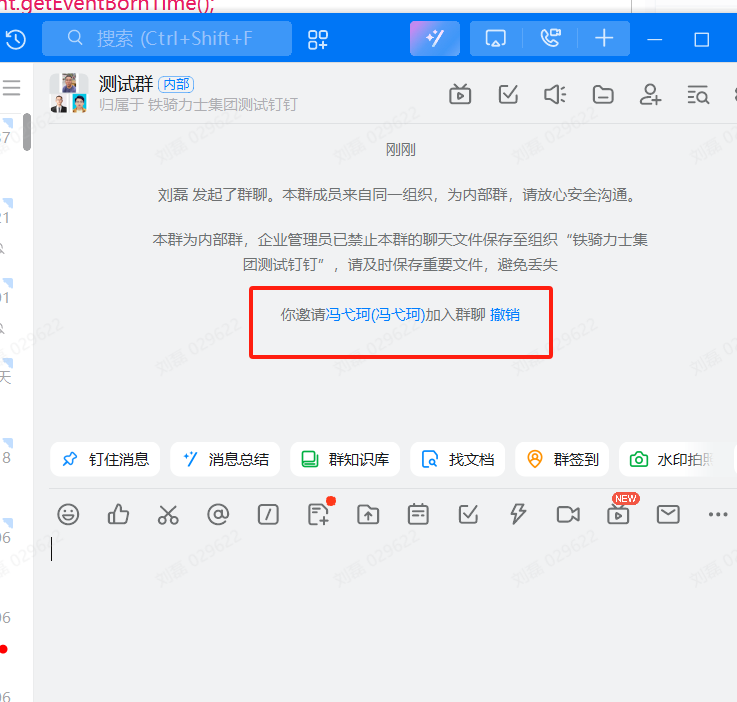This screenshot has width=737, height=702.
Task: Click the search box in title bar
Action: click(180, 39)
